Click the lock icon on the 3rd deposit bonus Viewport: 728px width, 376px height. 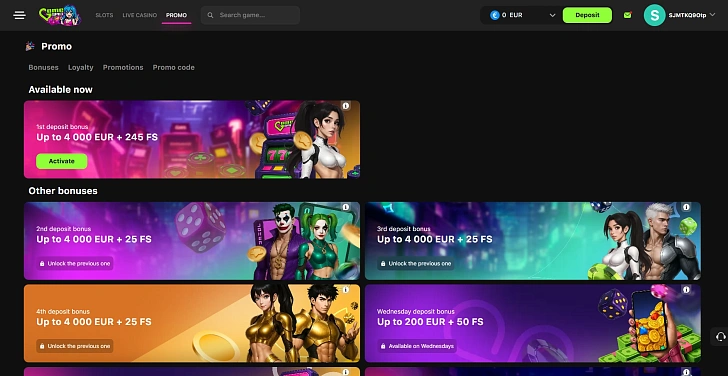click(x=383, y=264)
